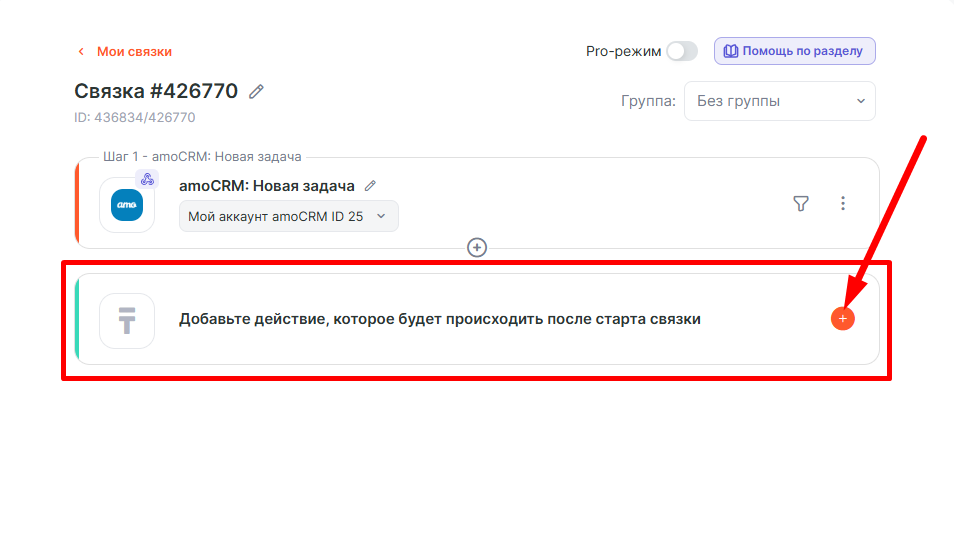Enable the Pro-режим switch
The image size is (954, 534).
tap(682, 51)
